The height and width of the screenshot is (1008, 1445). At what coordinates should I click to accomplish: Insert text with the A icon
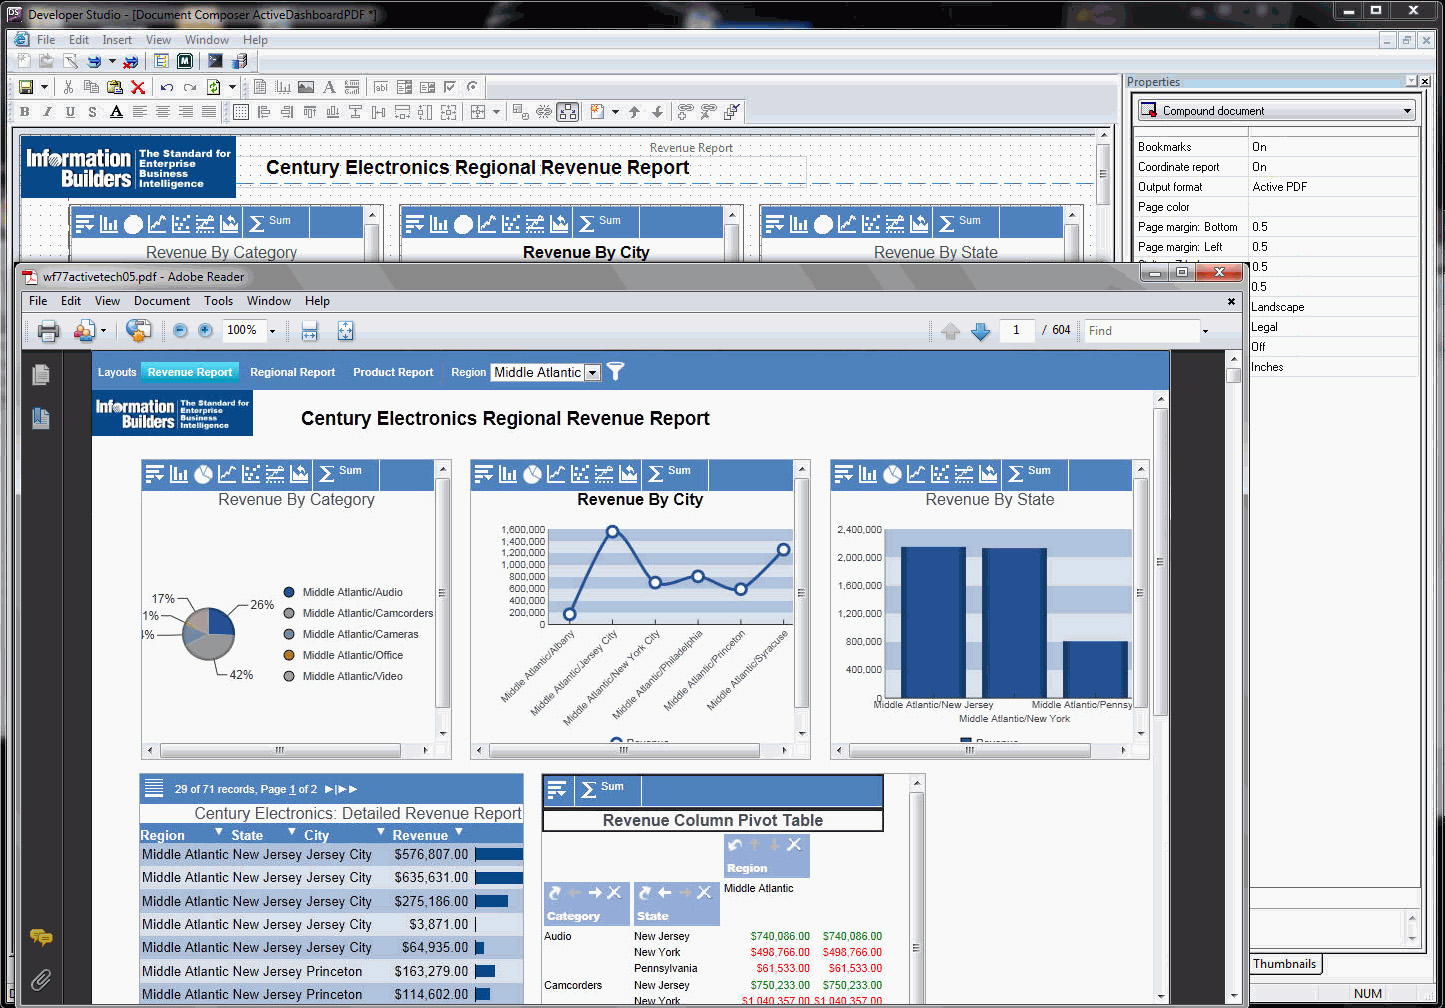click(x=329, y=87)
